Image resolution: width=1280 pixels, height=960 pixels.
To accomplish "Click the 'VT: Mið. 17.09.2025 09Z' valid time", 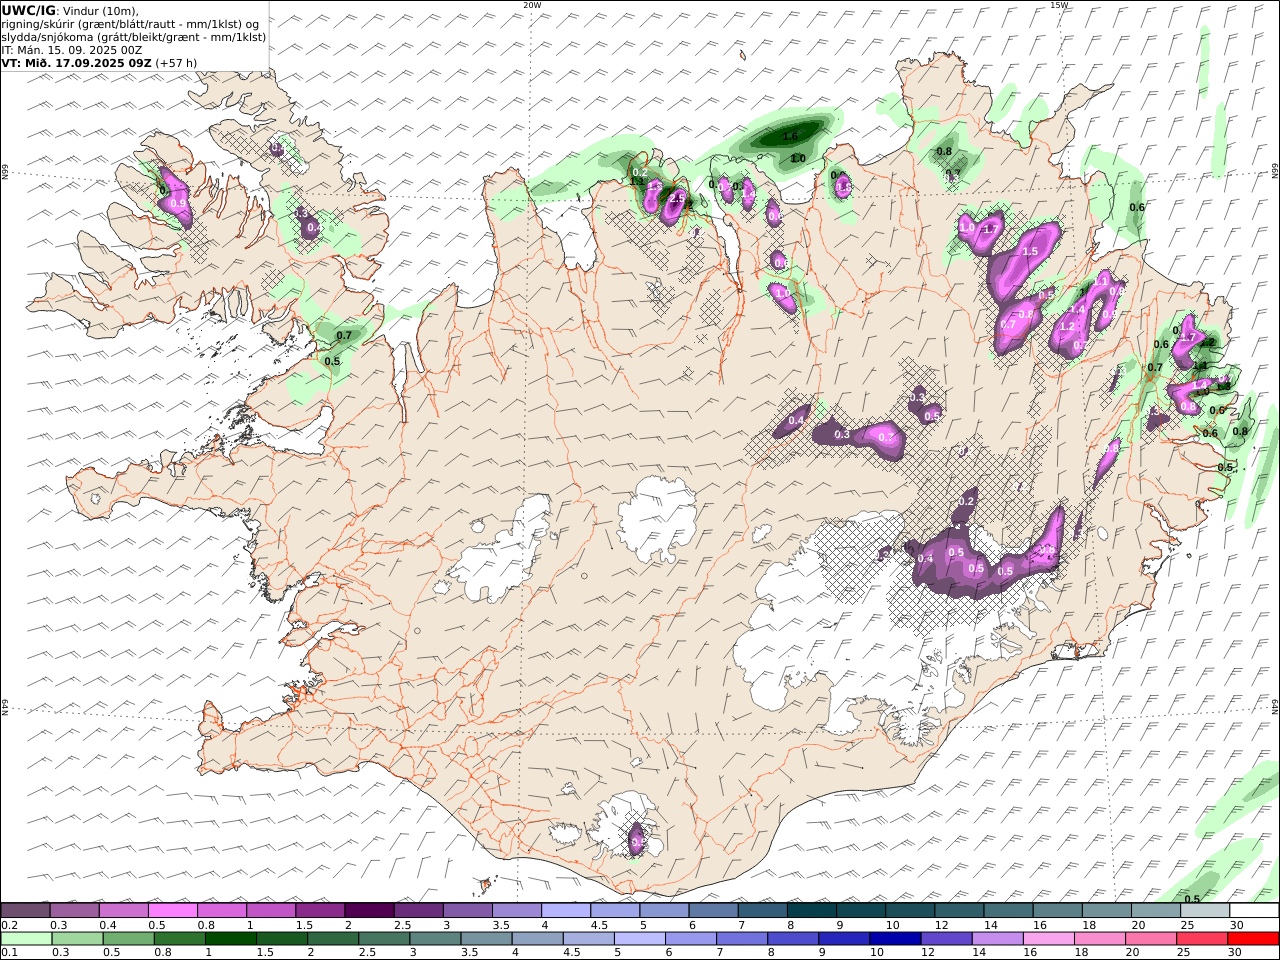I will (77, 62).
